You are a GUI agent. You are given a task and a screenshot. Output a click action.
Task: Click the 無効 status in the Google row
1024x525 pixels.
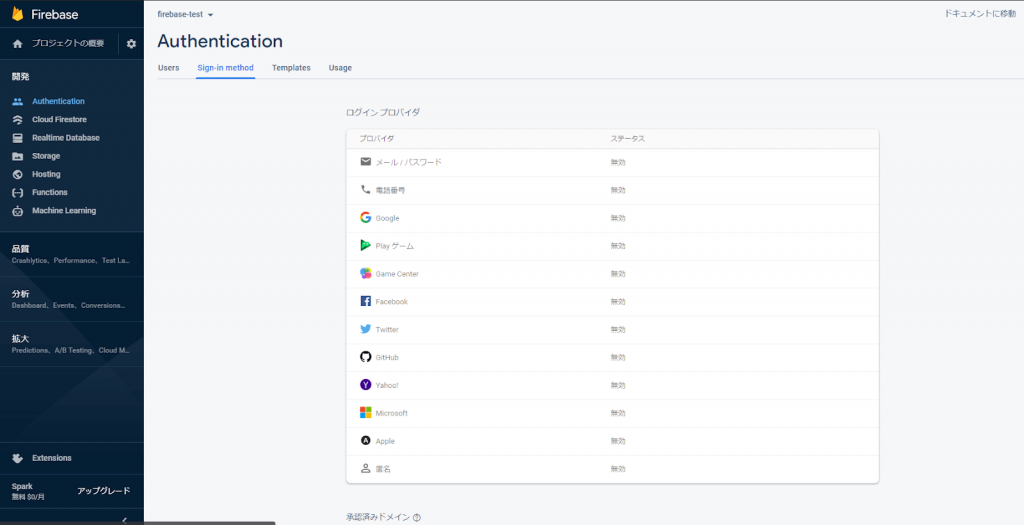click(618, 218)
